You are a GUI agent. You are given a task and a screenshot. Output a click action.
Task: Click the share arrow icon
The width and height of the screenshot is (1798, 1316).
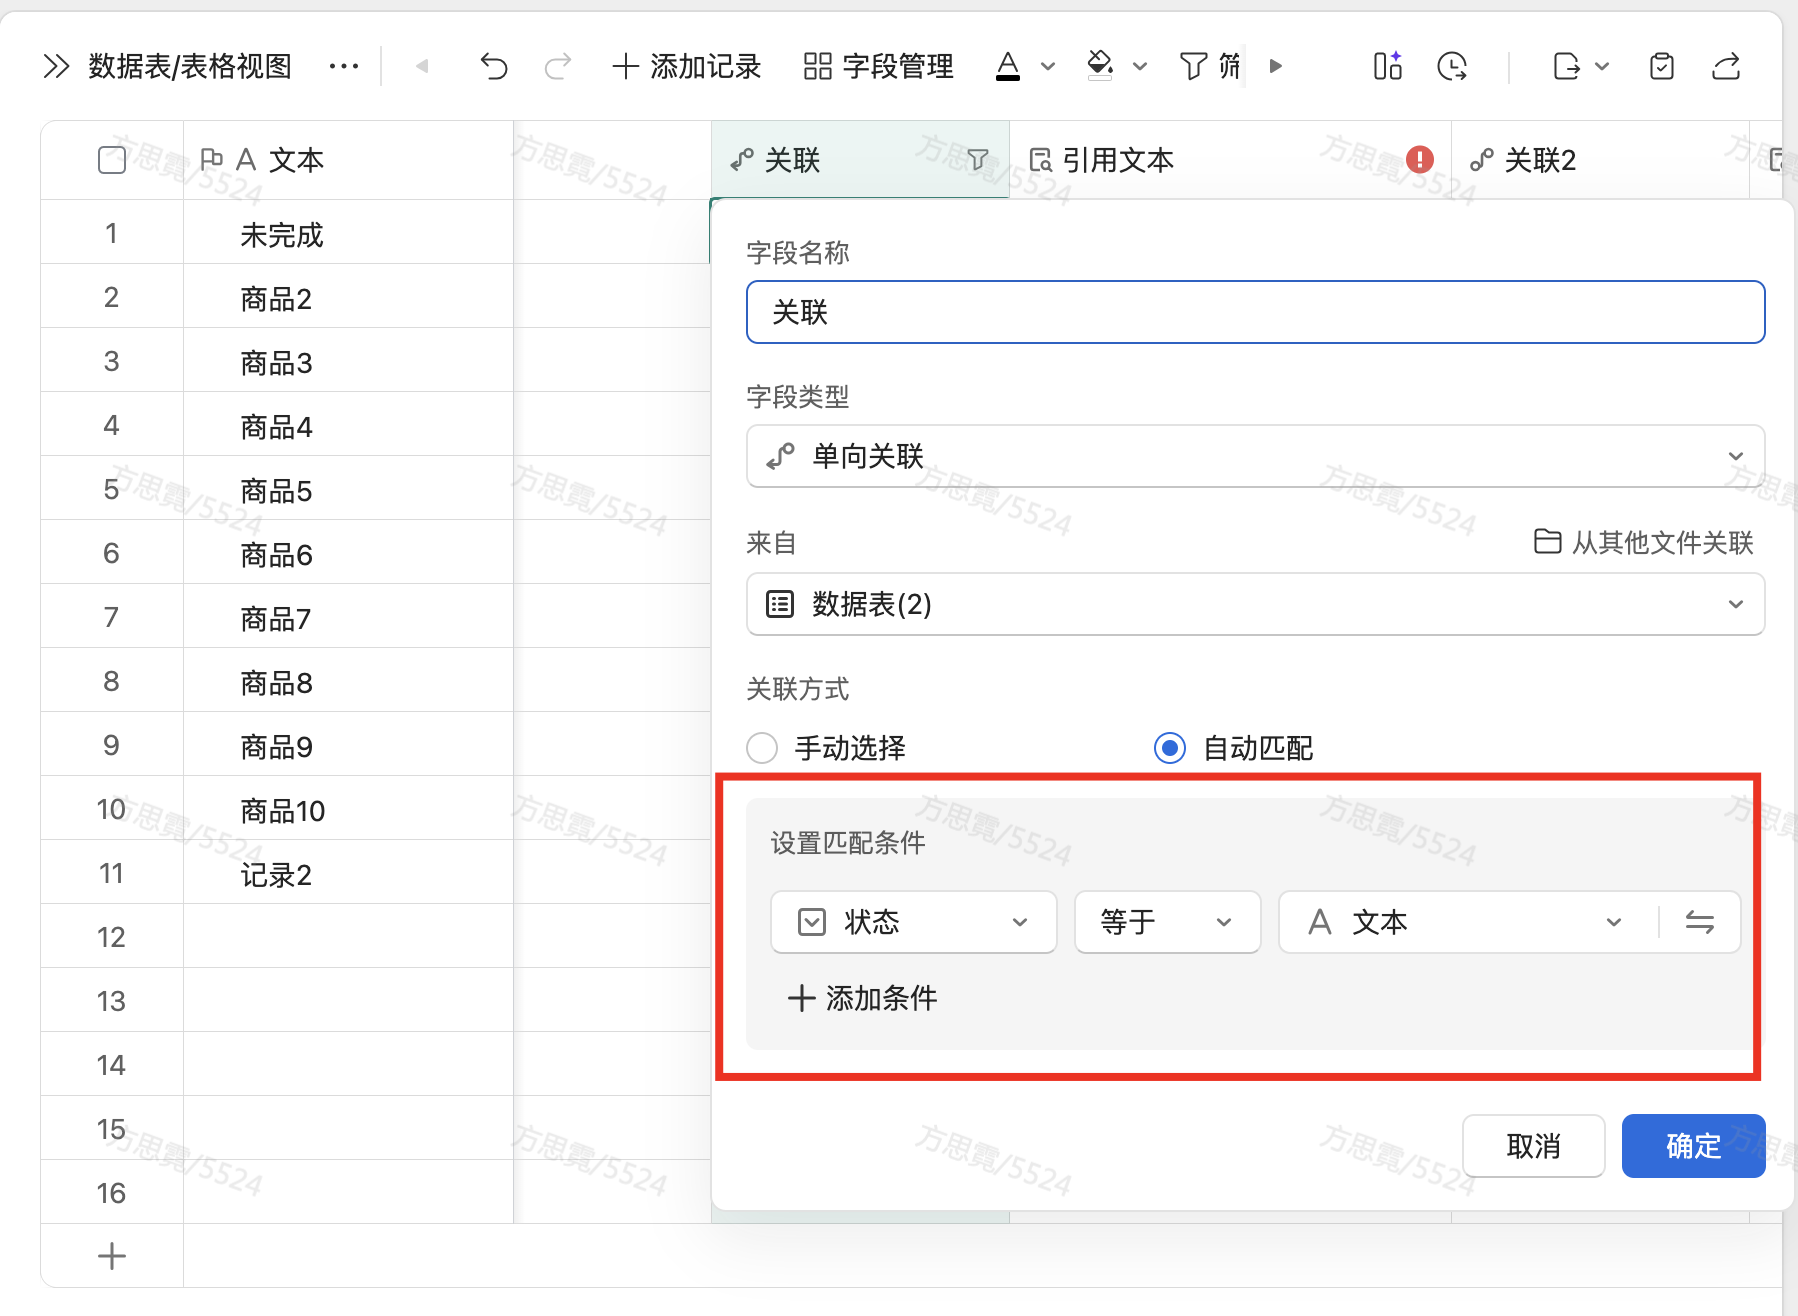(x=1726, y=67)
